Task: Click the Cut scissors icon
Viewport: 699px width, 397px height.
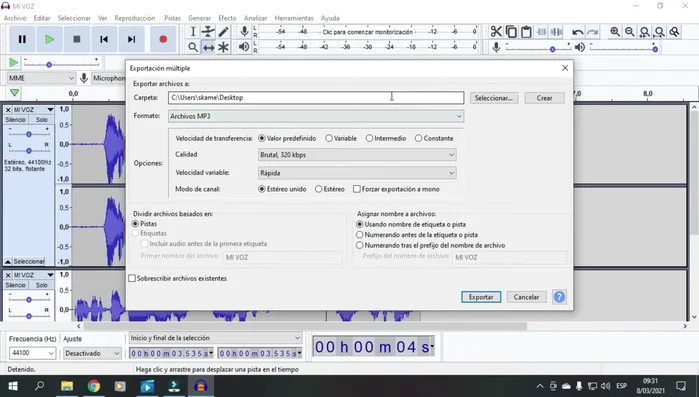Action: click(496, 32)
